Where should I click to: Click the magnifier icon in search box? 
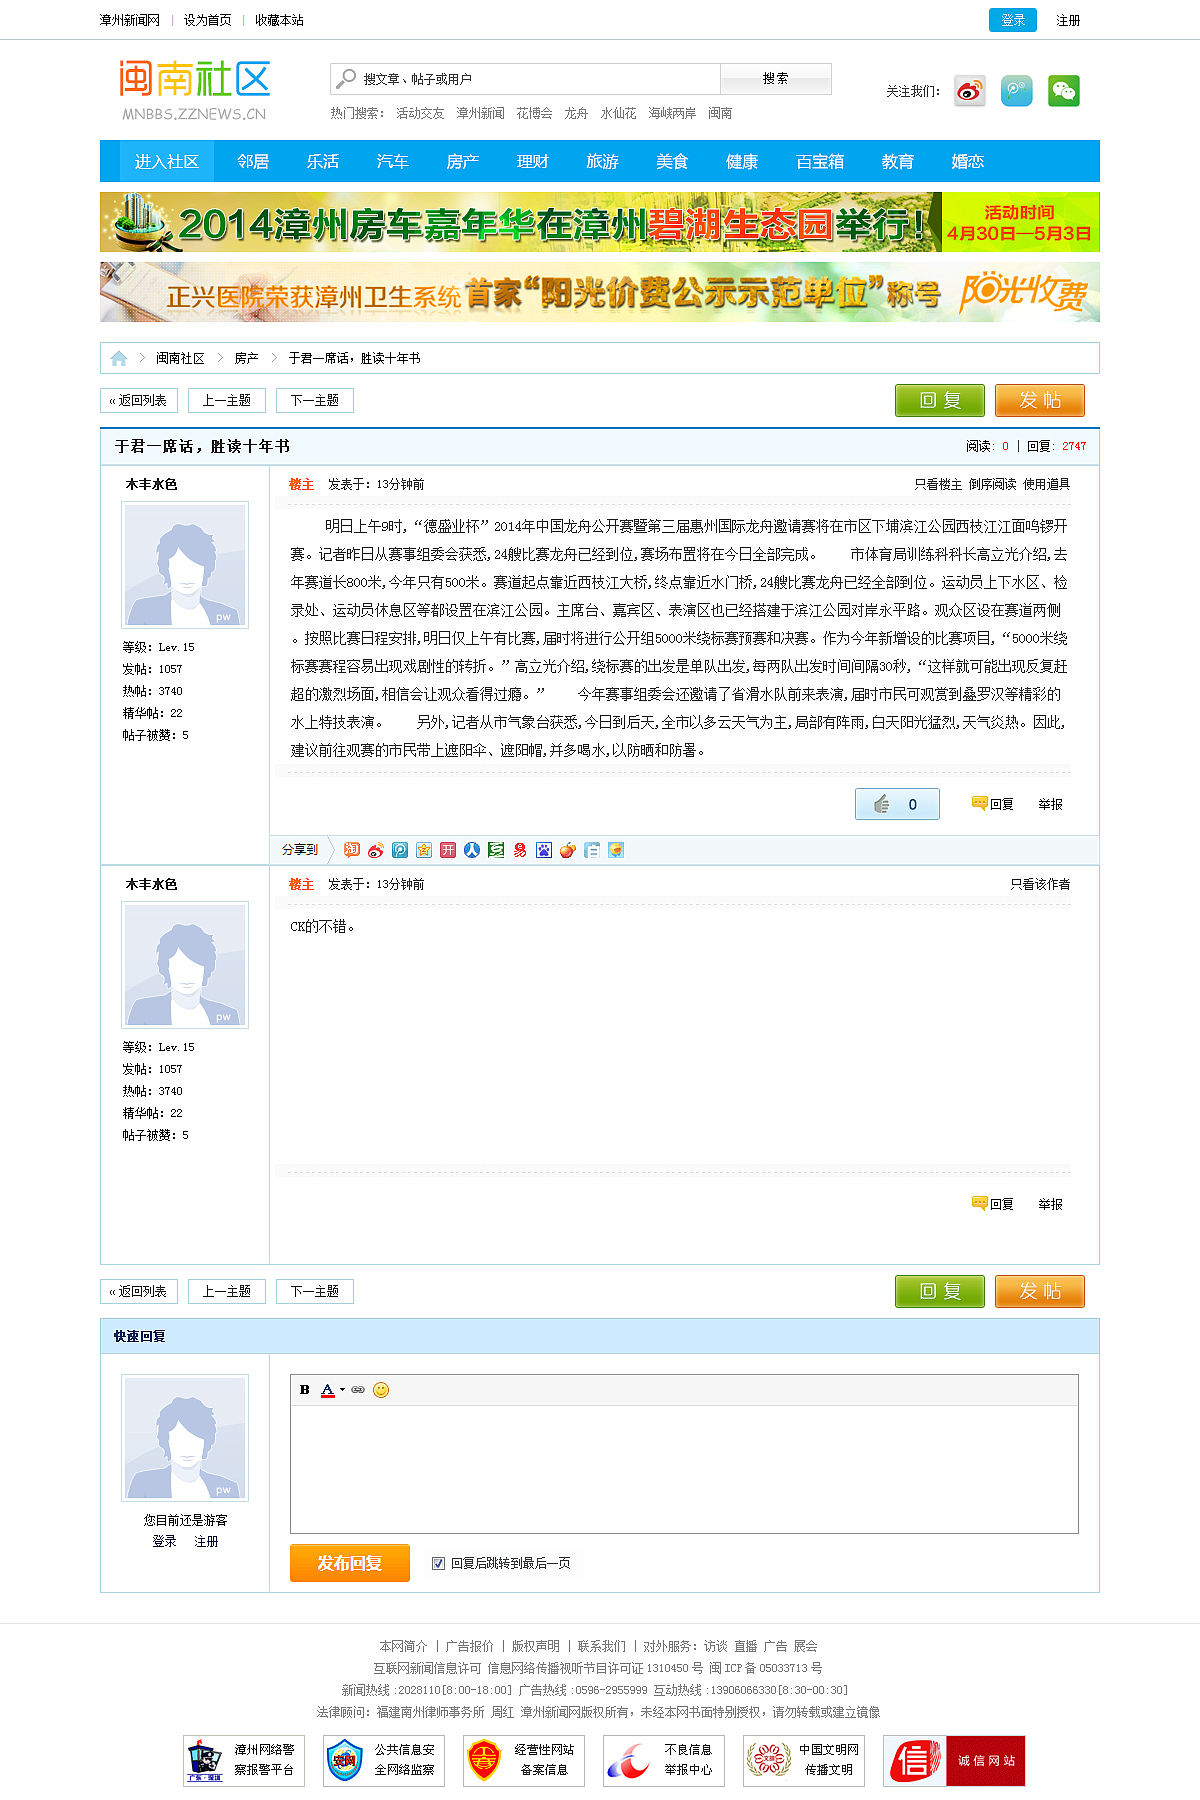click(x=346, y=78)
